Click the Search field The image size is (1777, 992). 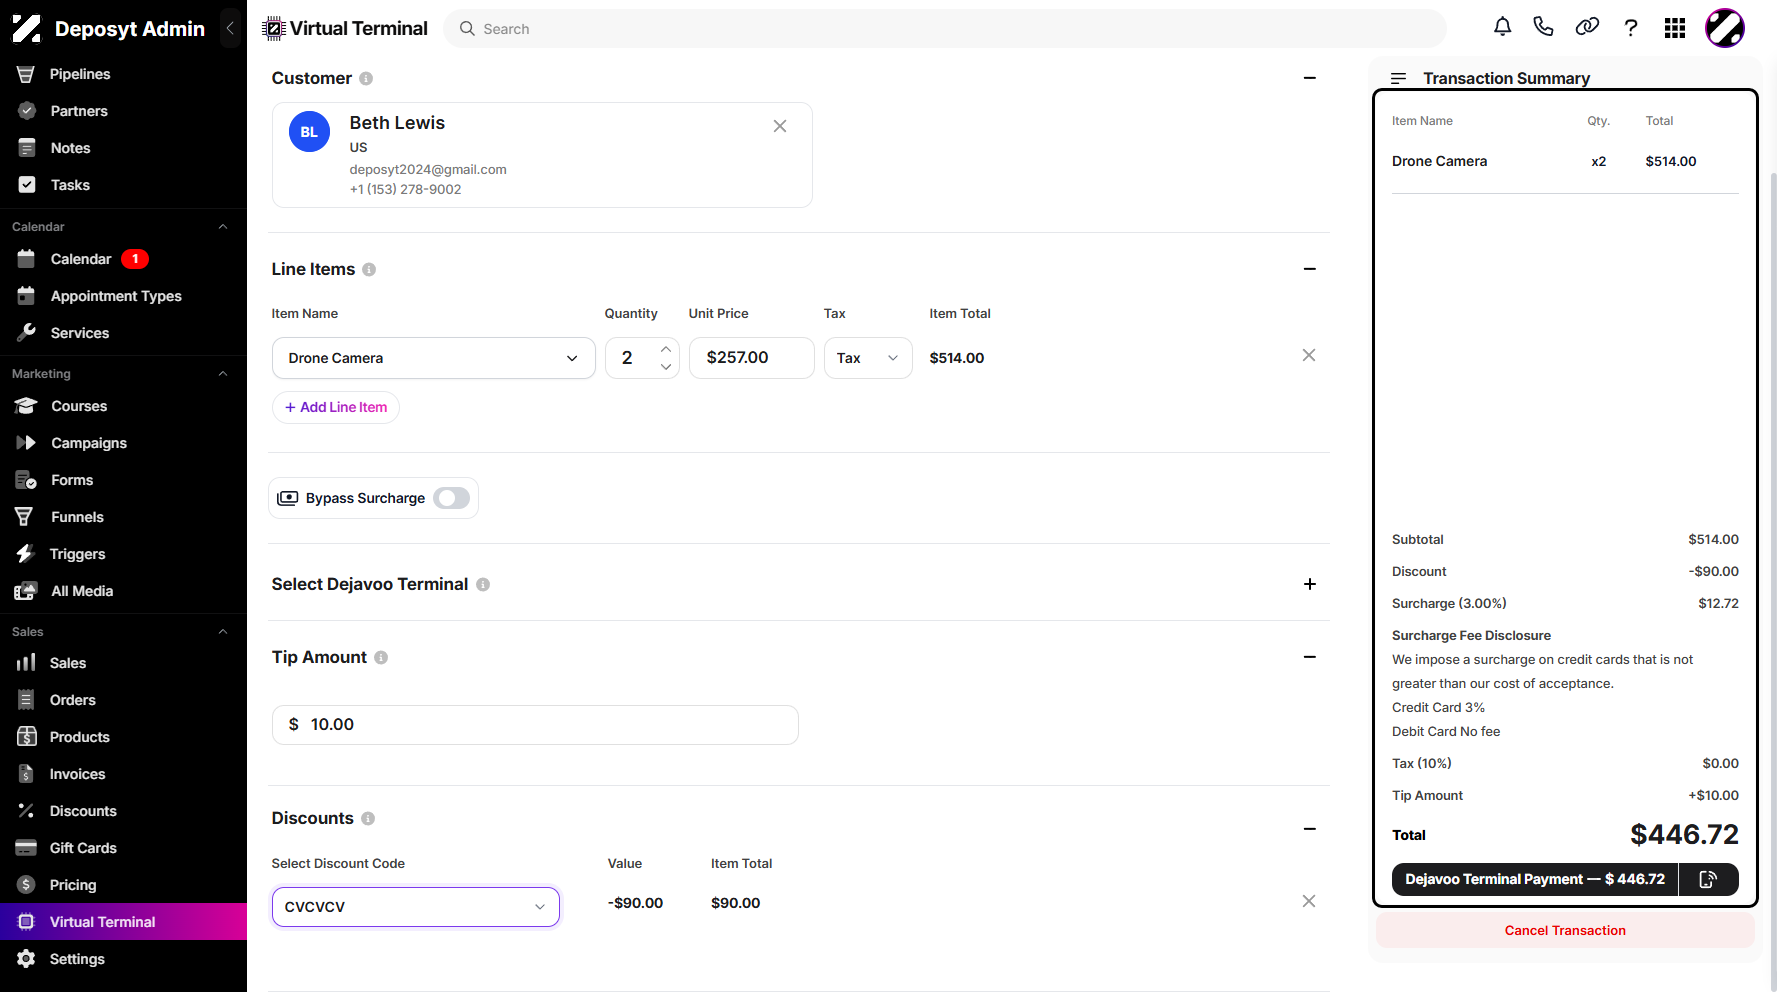click(x=945, y=29)
